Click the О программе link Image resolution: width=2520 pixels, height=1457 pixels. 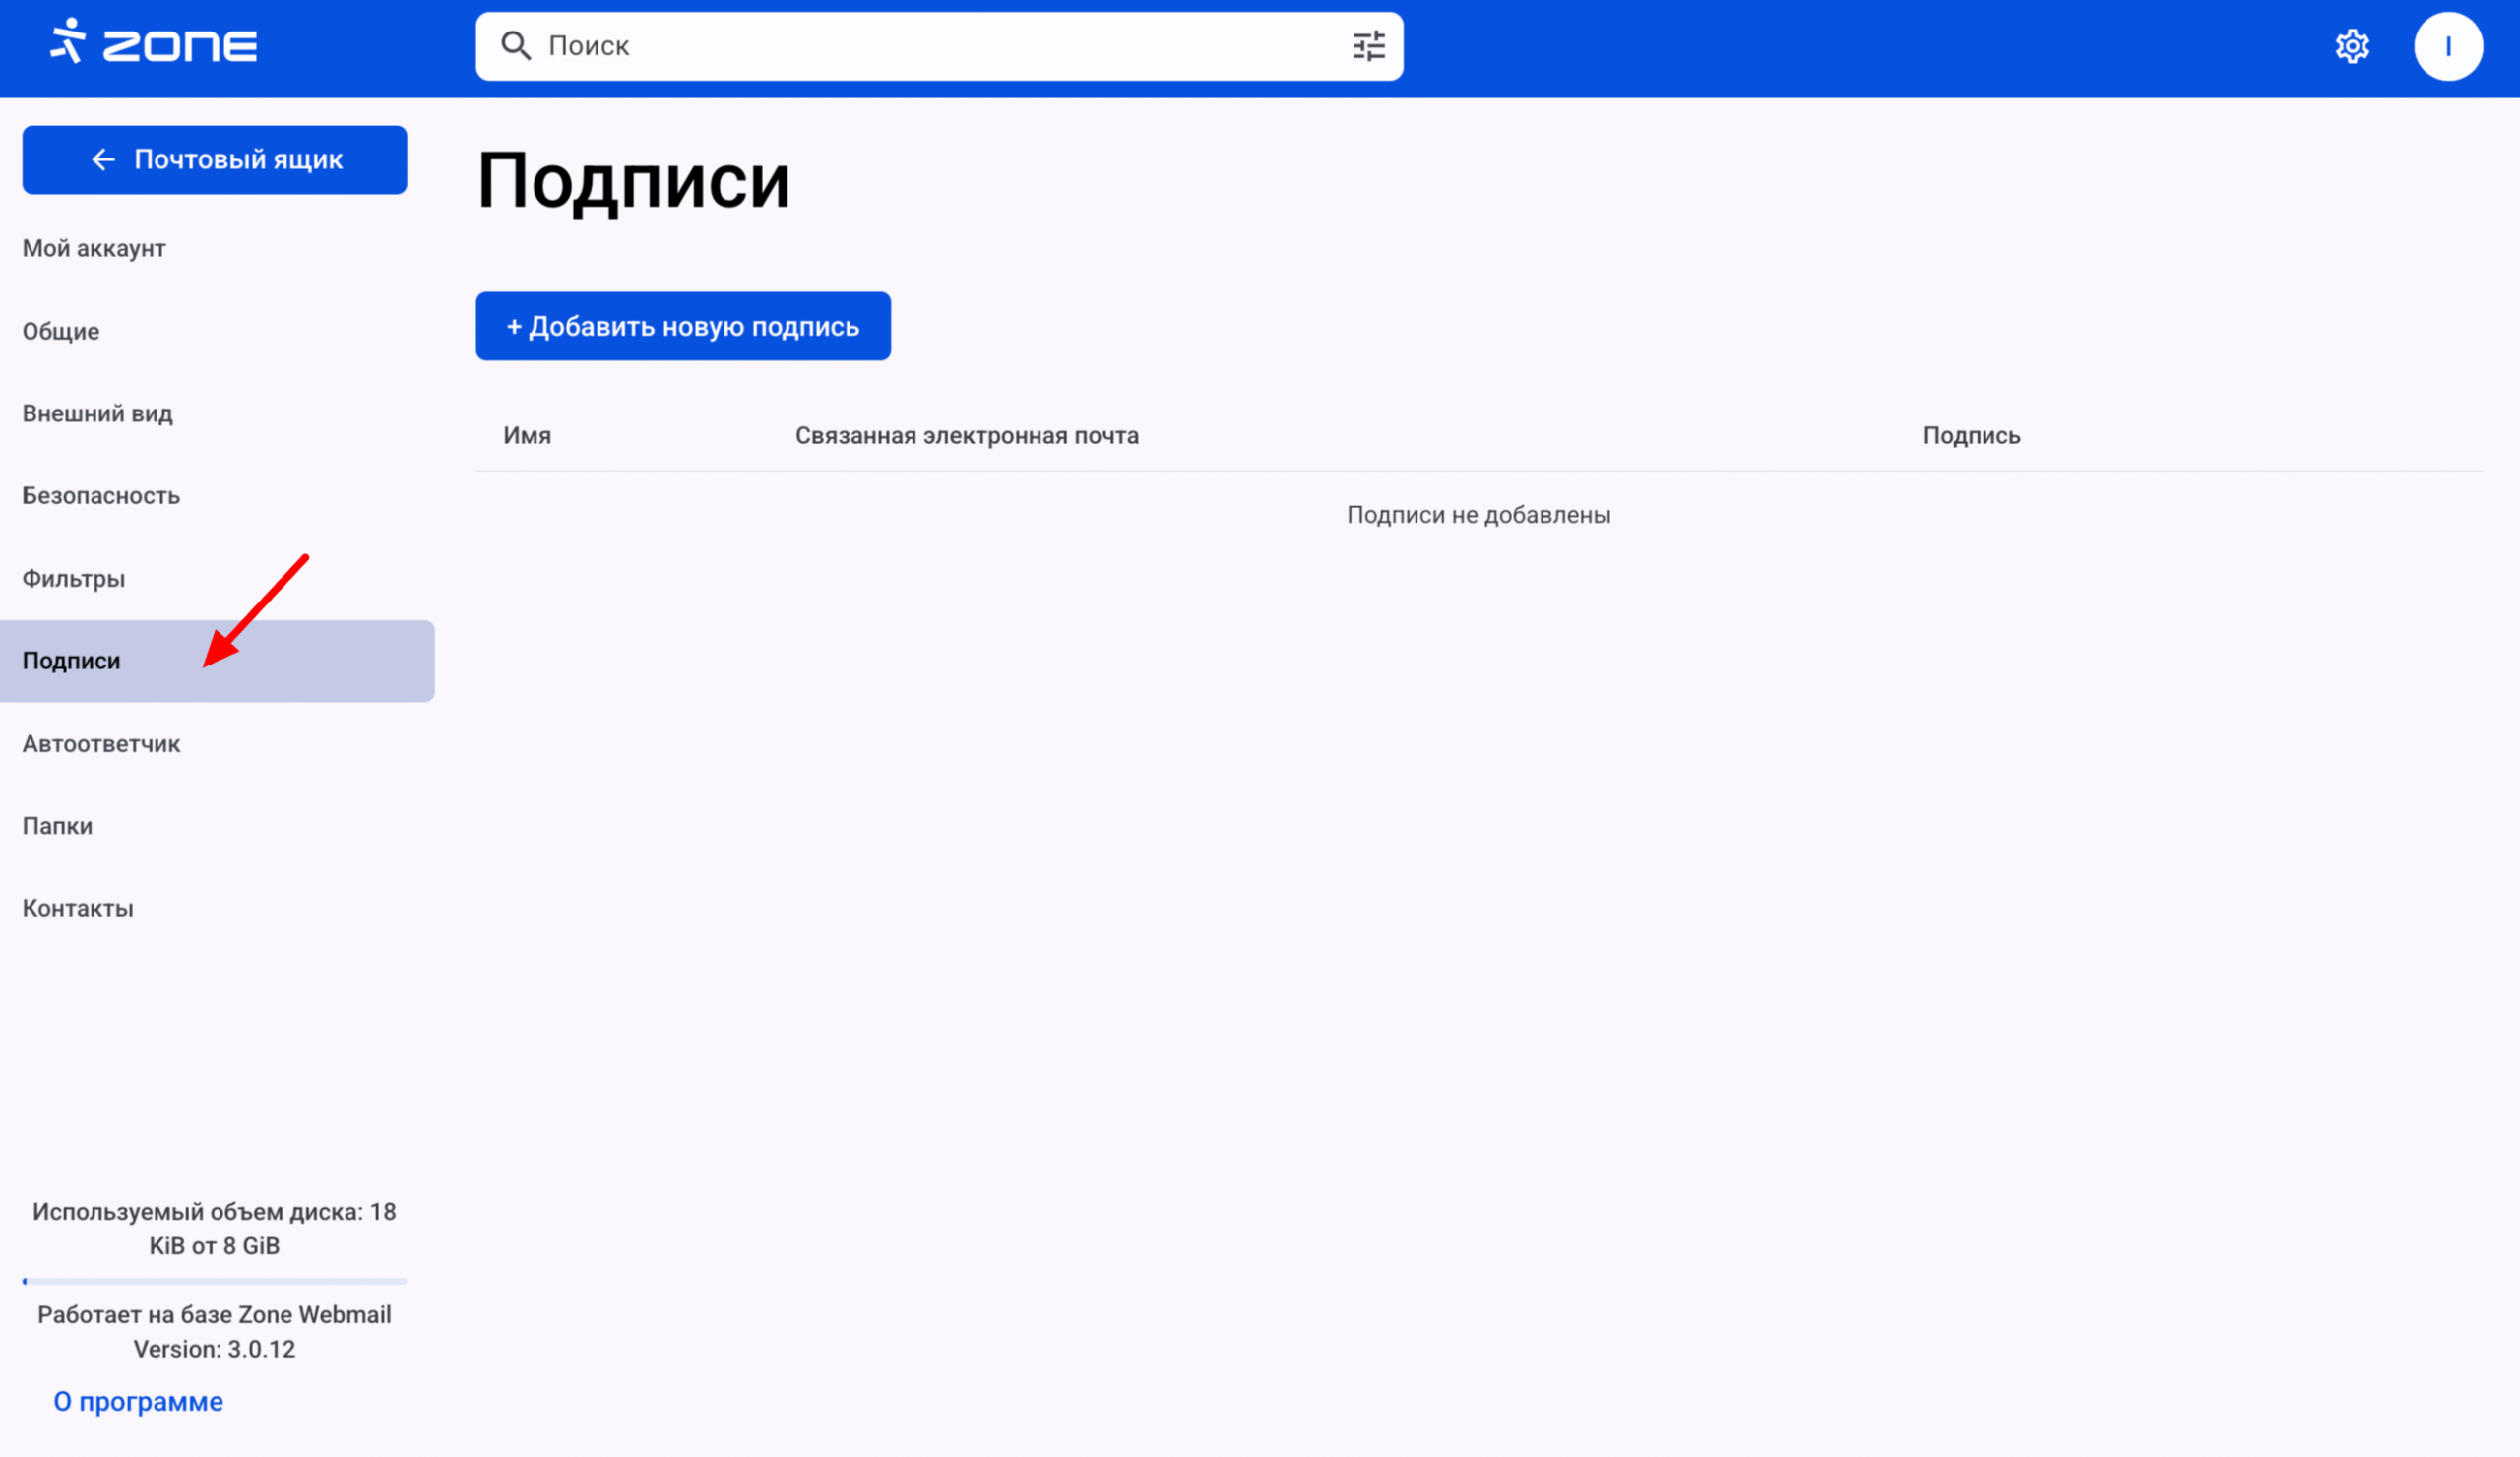[x=138, y=1401]
